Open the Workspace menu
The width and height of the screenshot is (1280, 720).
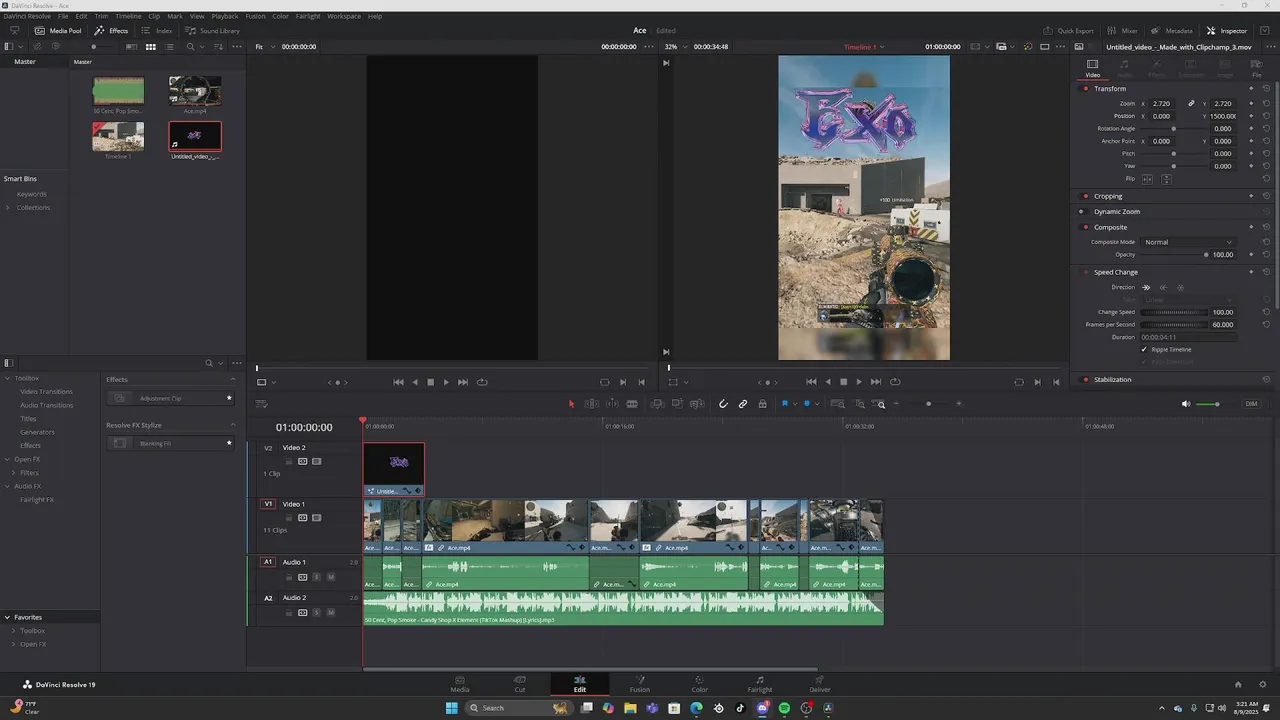344,16
